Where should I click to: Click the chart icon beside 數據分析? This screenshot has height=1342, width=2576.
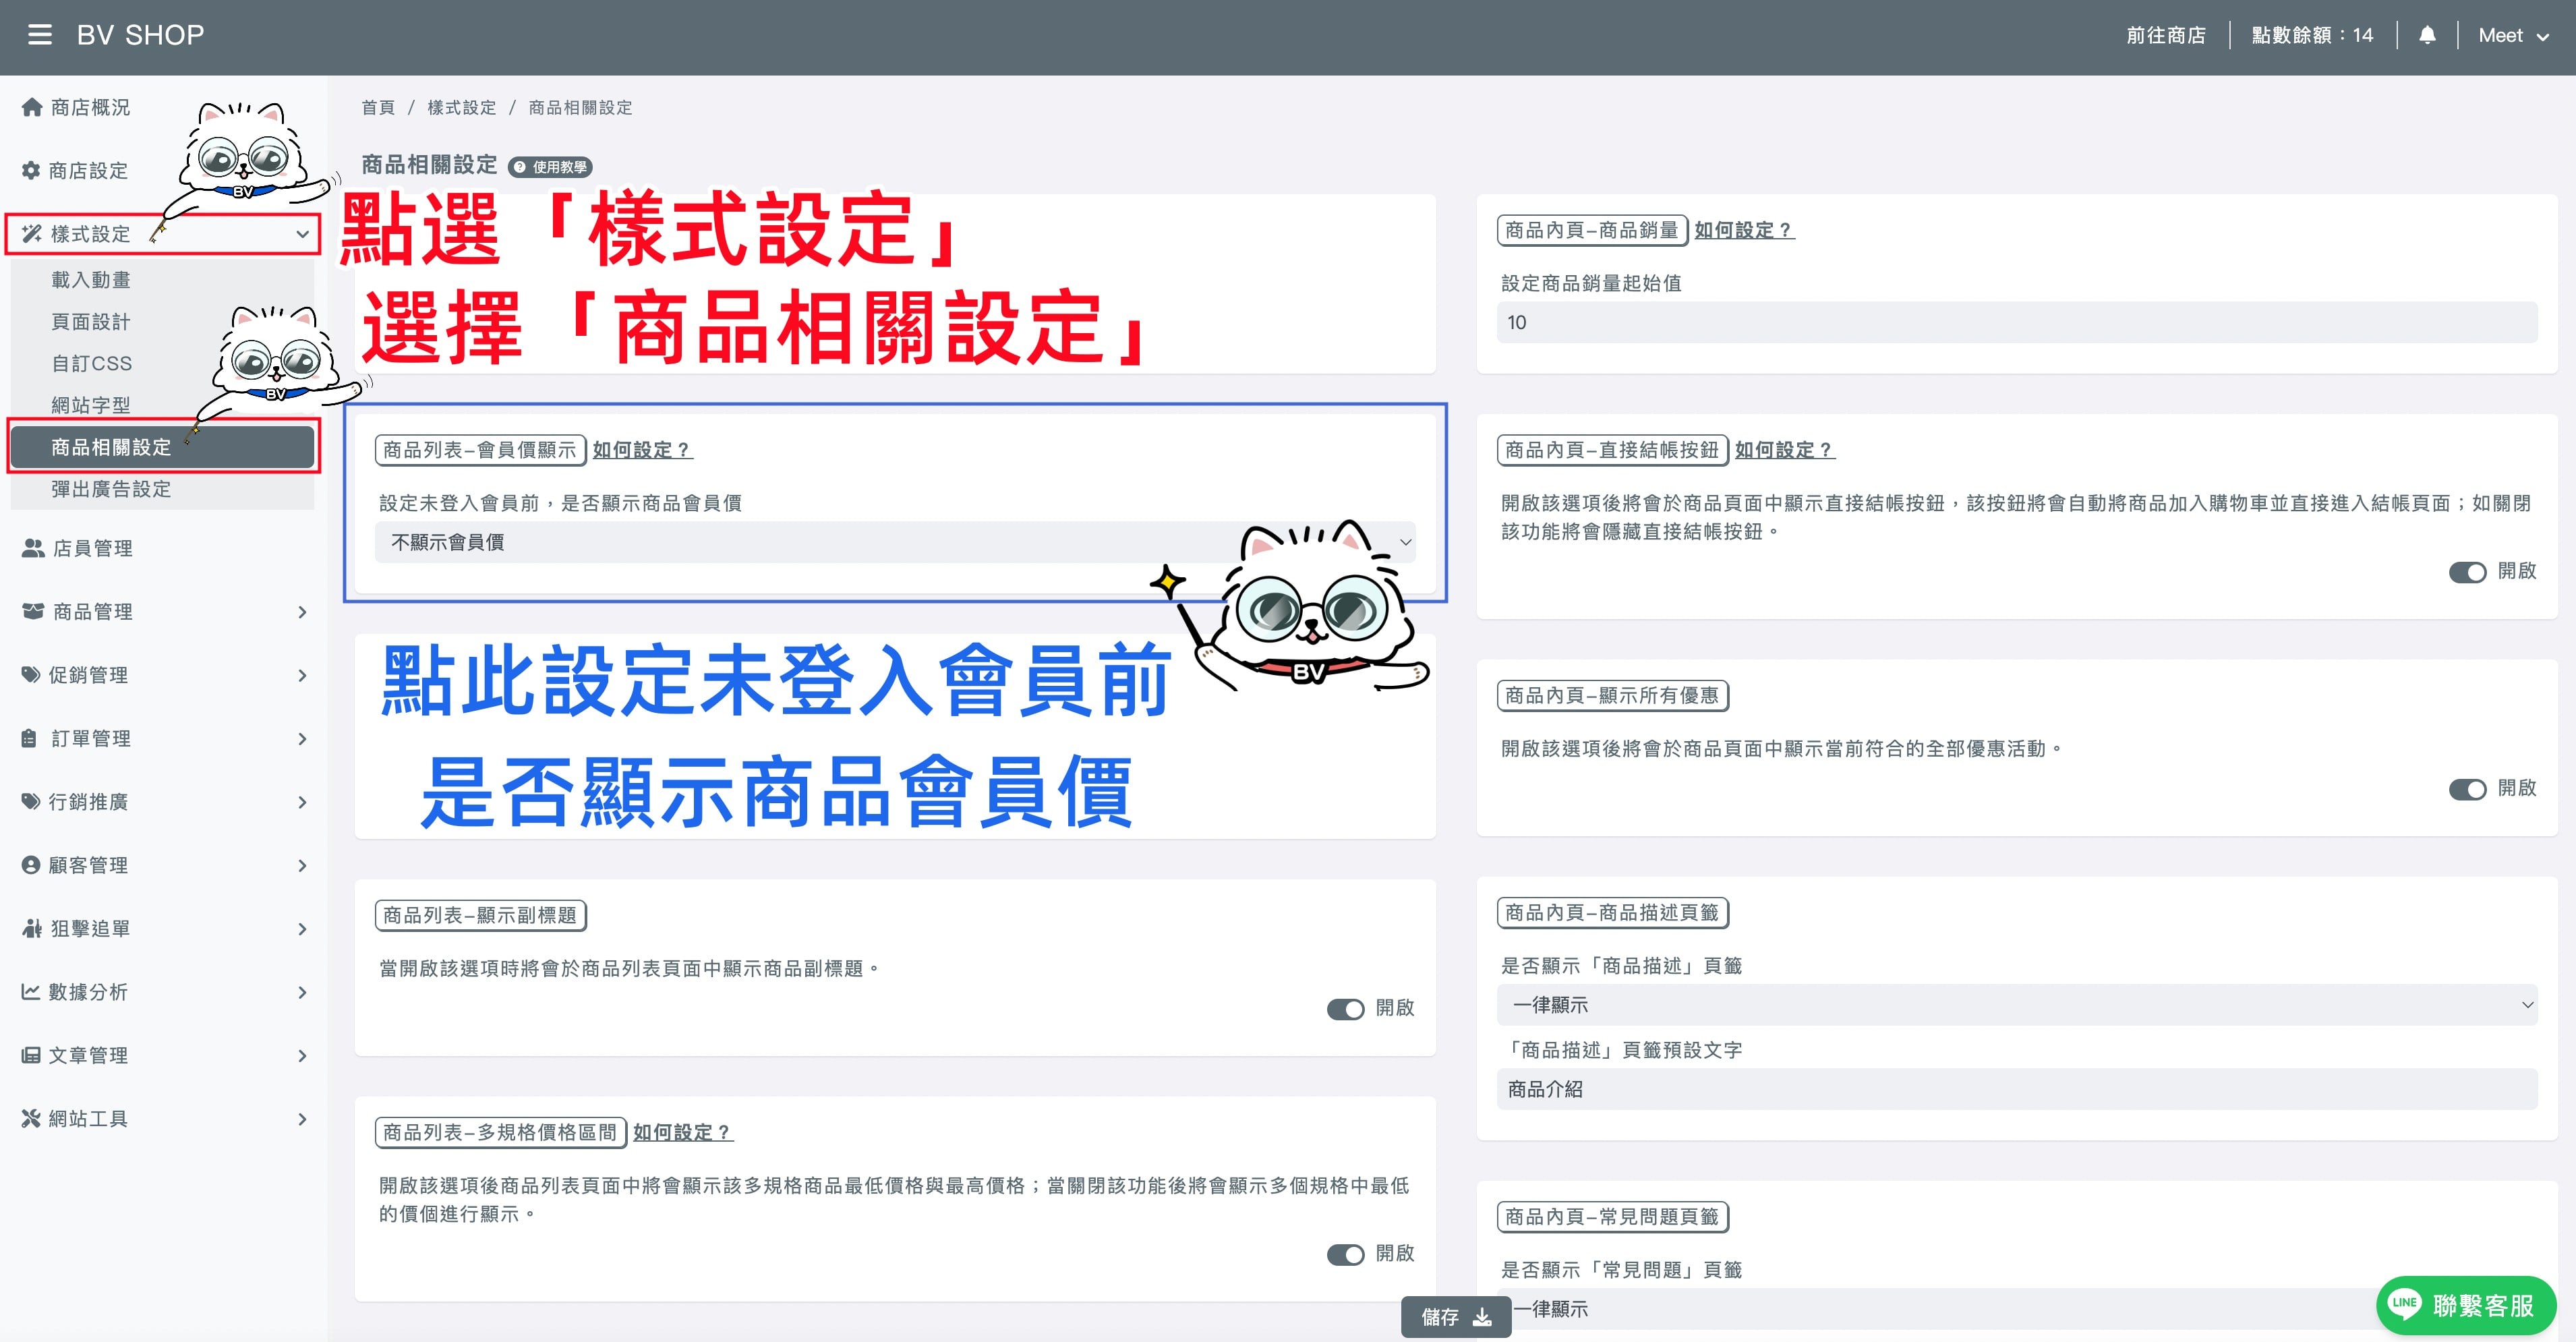coord(31,991)
